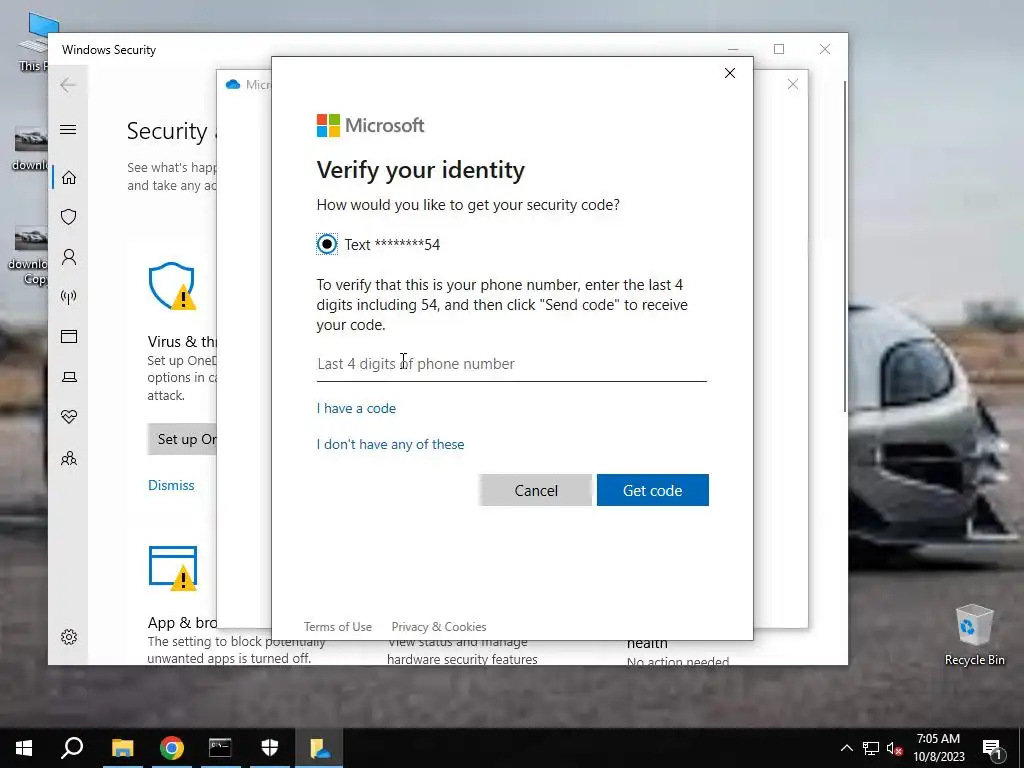Open network status tray icon
Image resolution: width=1024 pixels, height=768 pixels.
click(x=871, y=748)
